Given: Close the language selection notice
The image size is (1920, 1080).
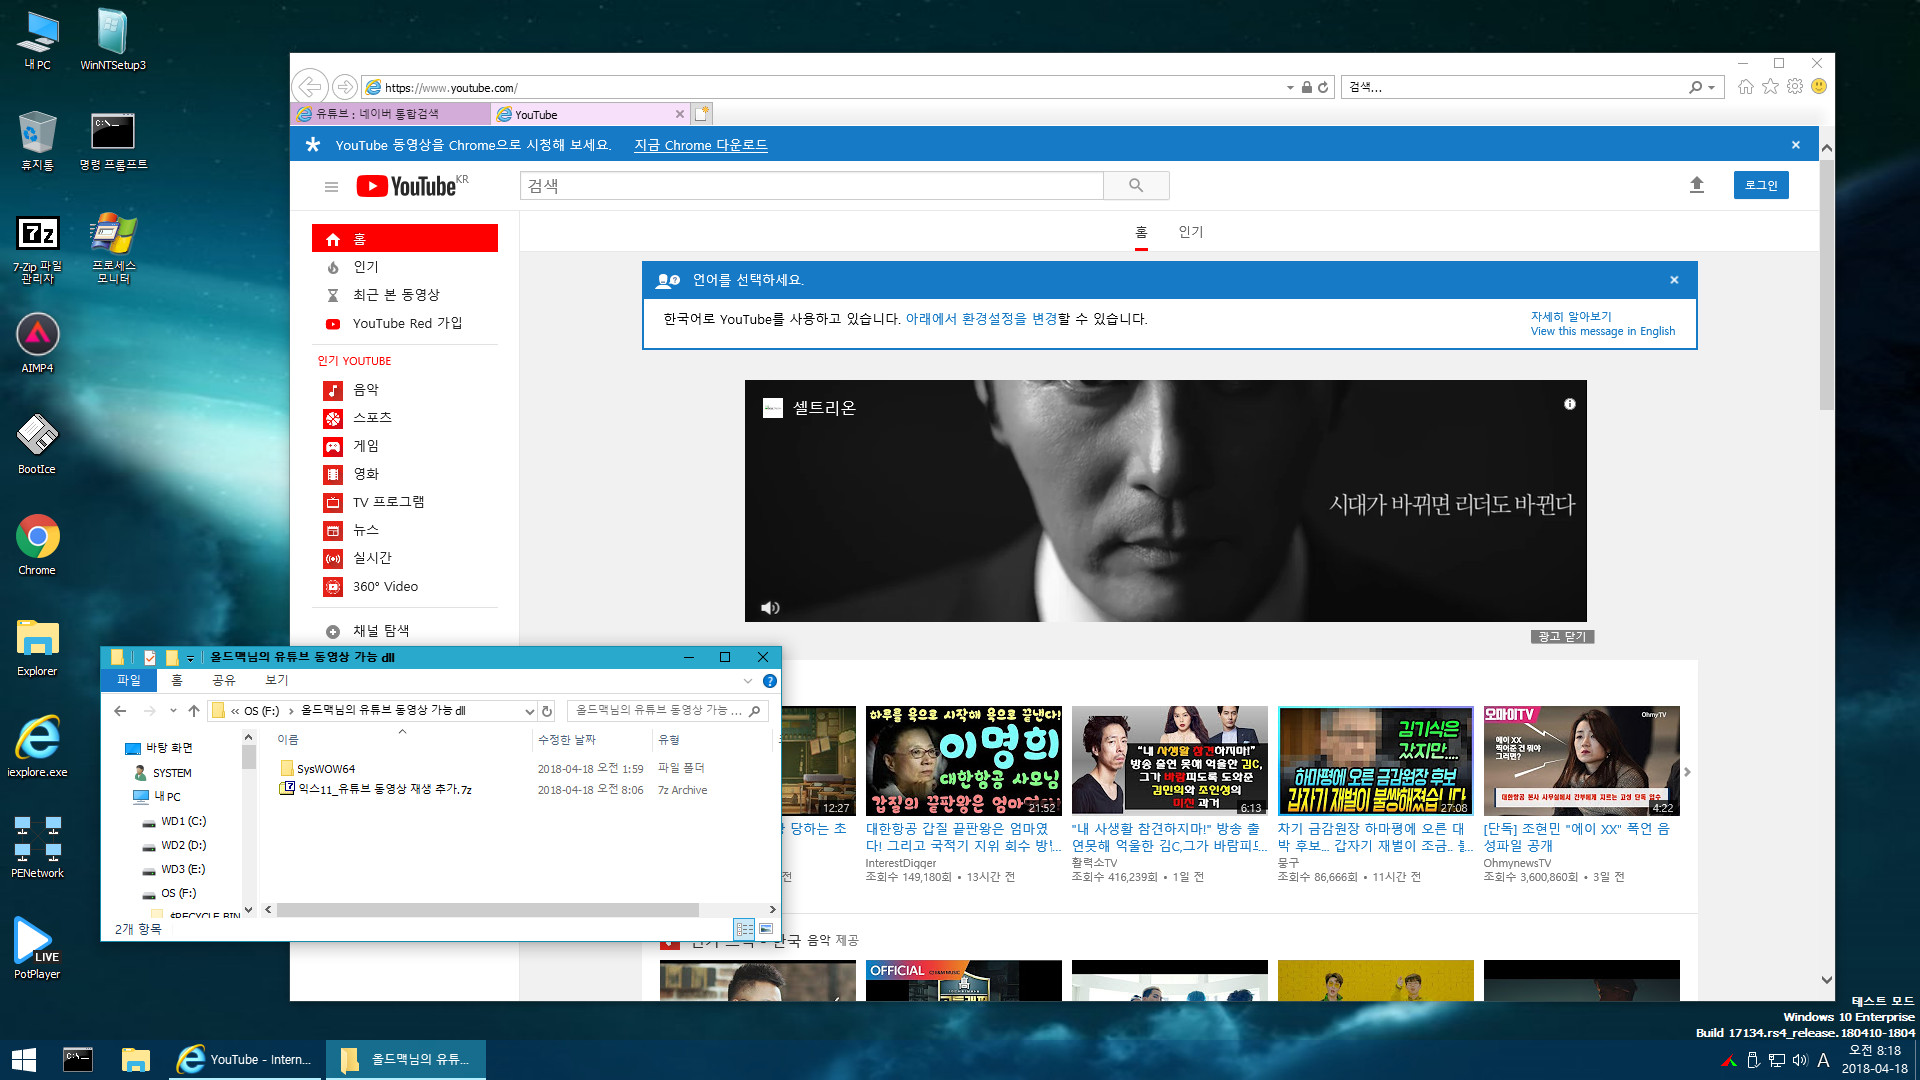Looking at the screenshot, I should pos(1674,280).
